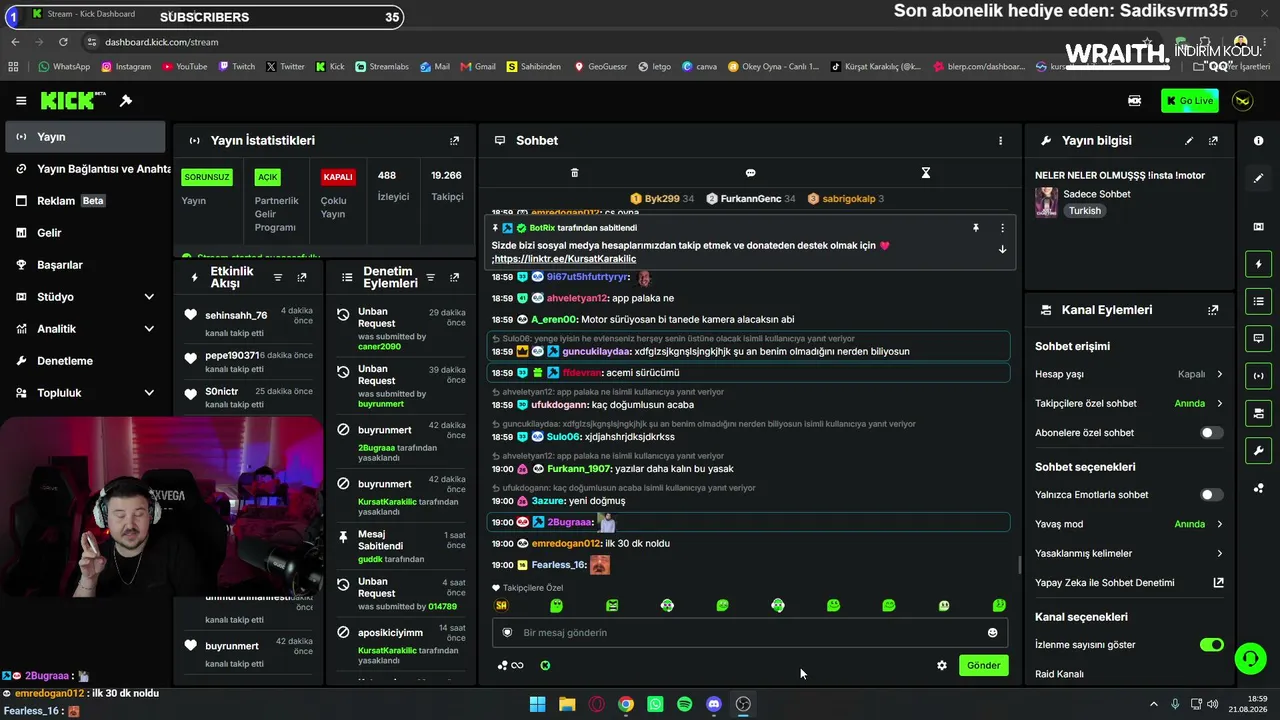Screen dimensions: 1280x720
Task: Open Reklam Beta sidebar item
Action: 84,201
